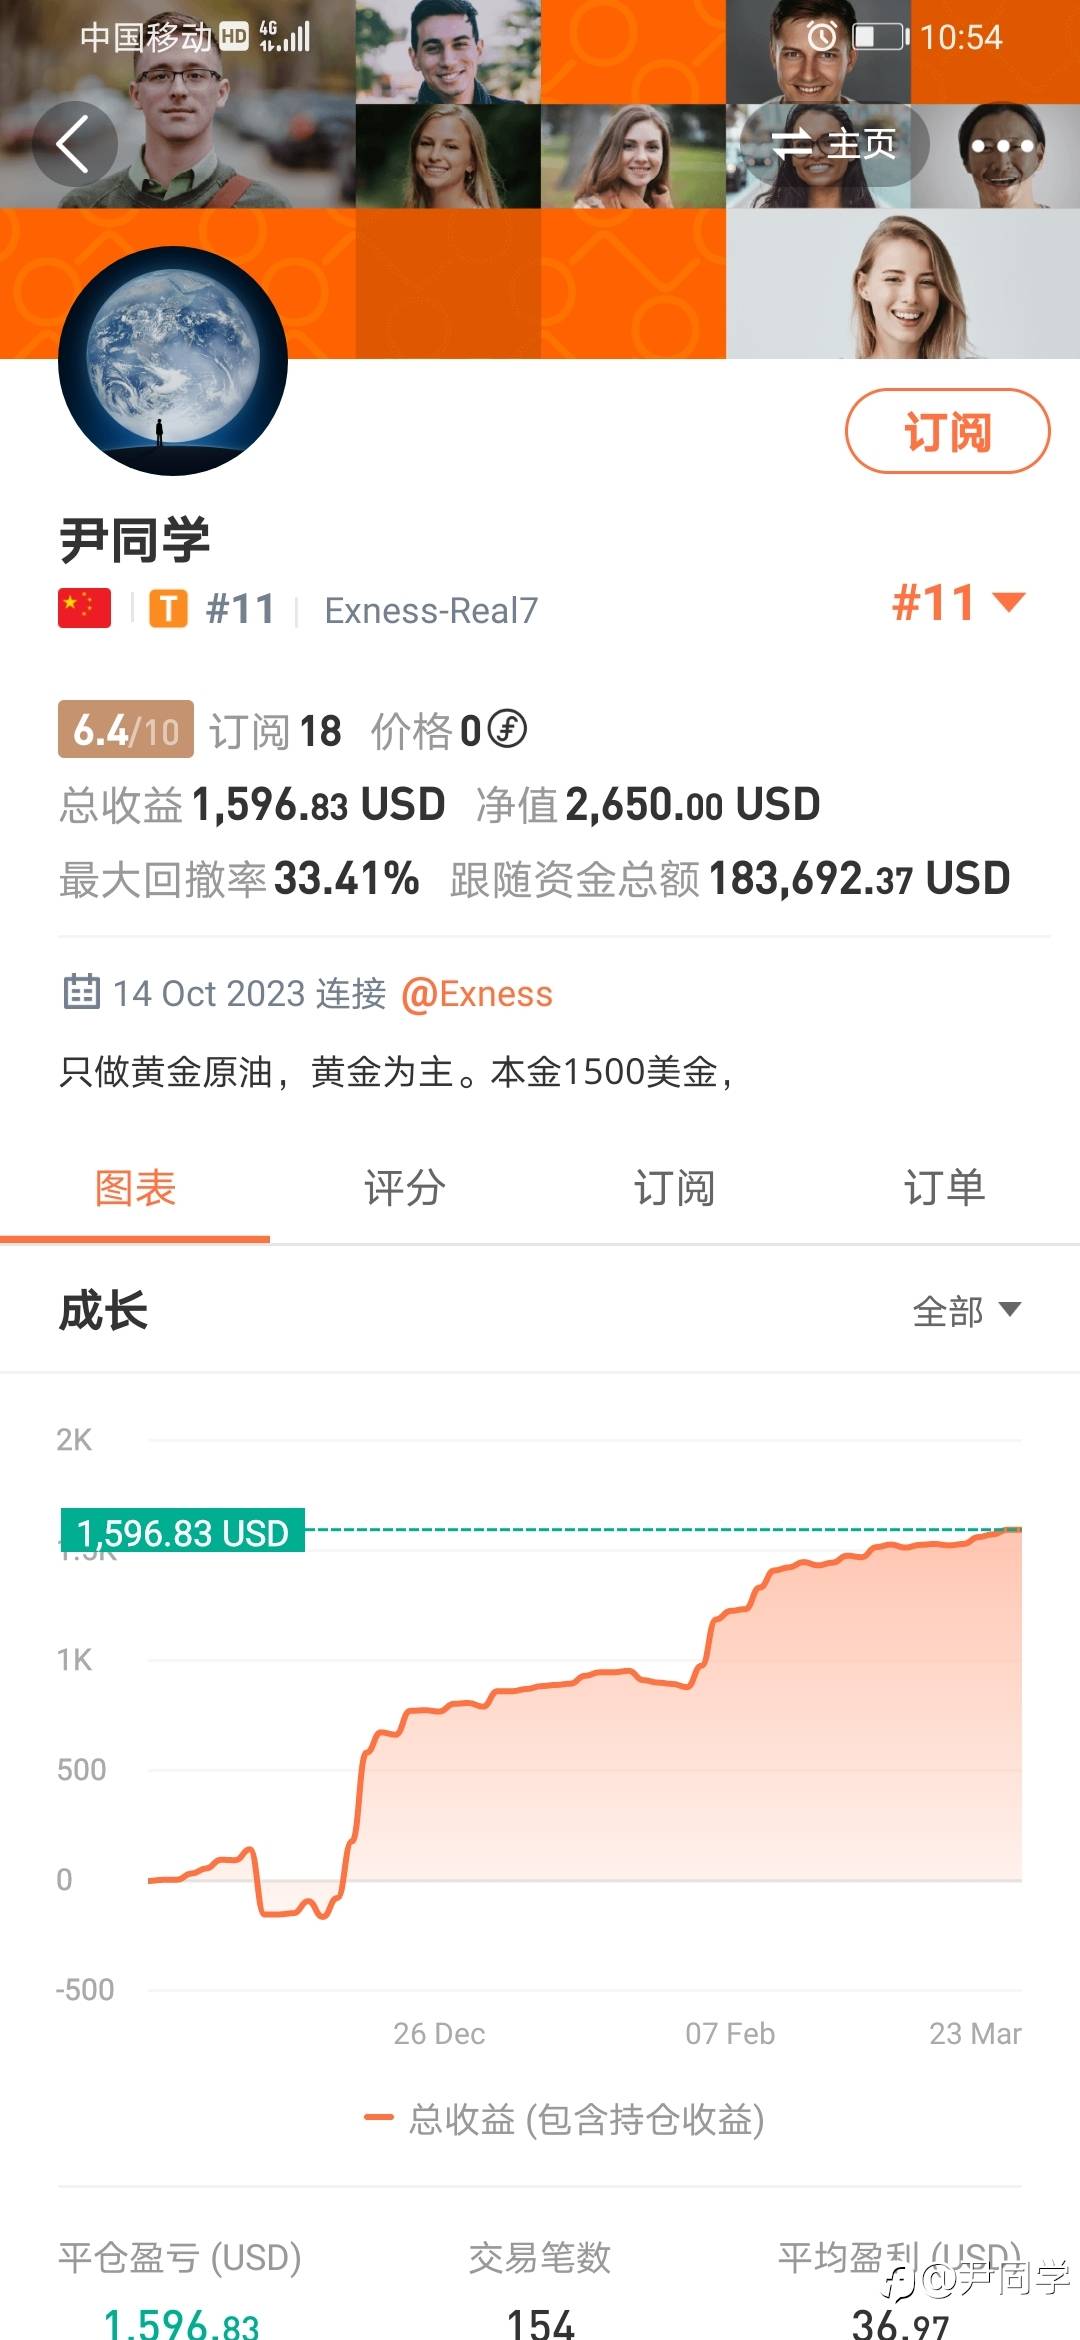Image resolution: width=1080 pixels, height=2340 pixels.
Task: Open the @Exness broker link
Action: click(476, 994)
